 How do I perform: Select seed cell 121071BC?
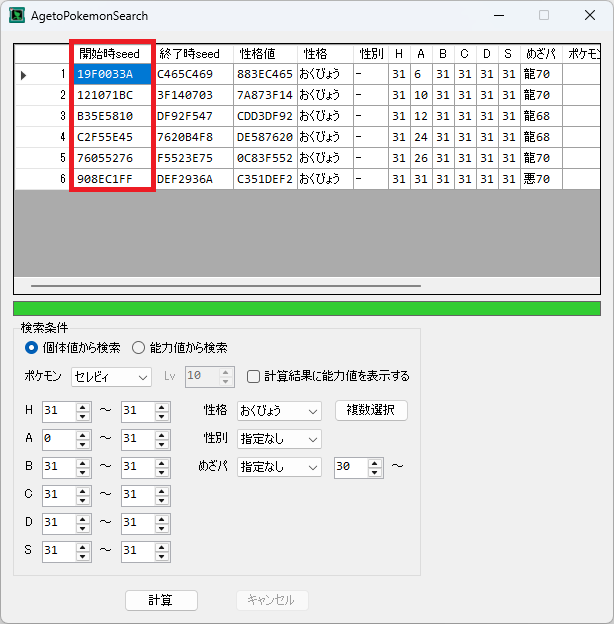point(113,95)
